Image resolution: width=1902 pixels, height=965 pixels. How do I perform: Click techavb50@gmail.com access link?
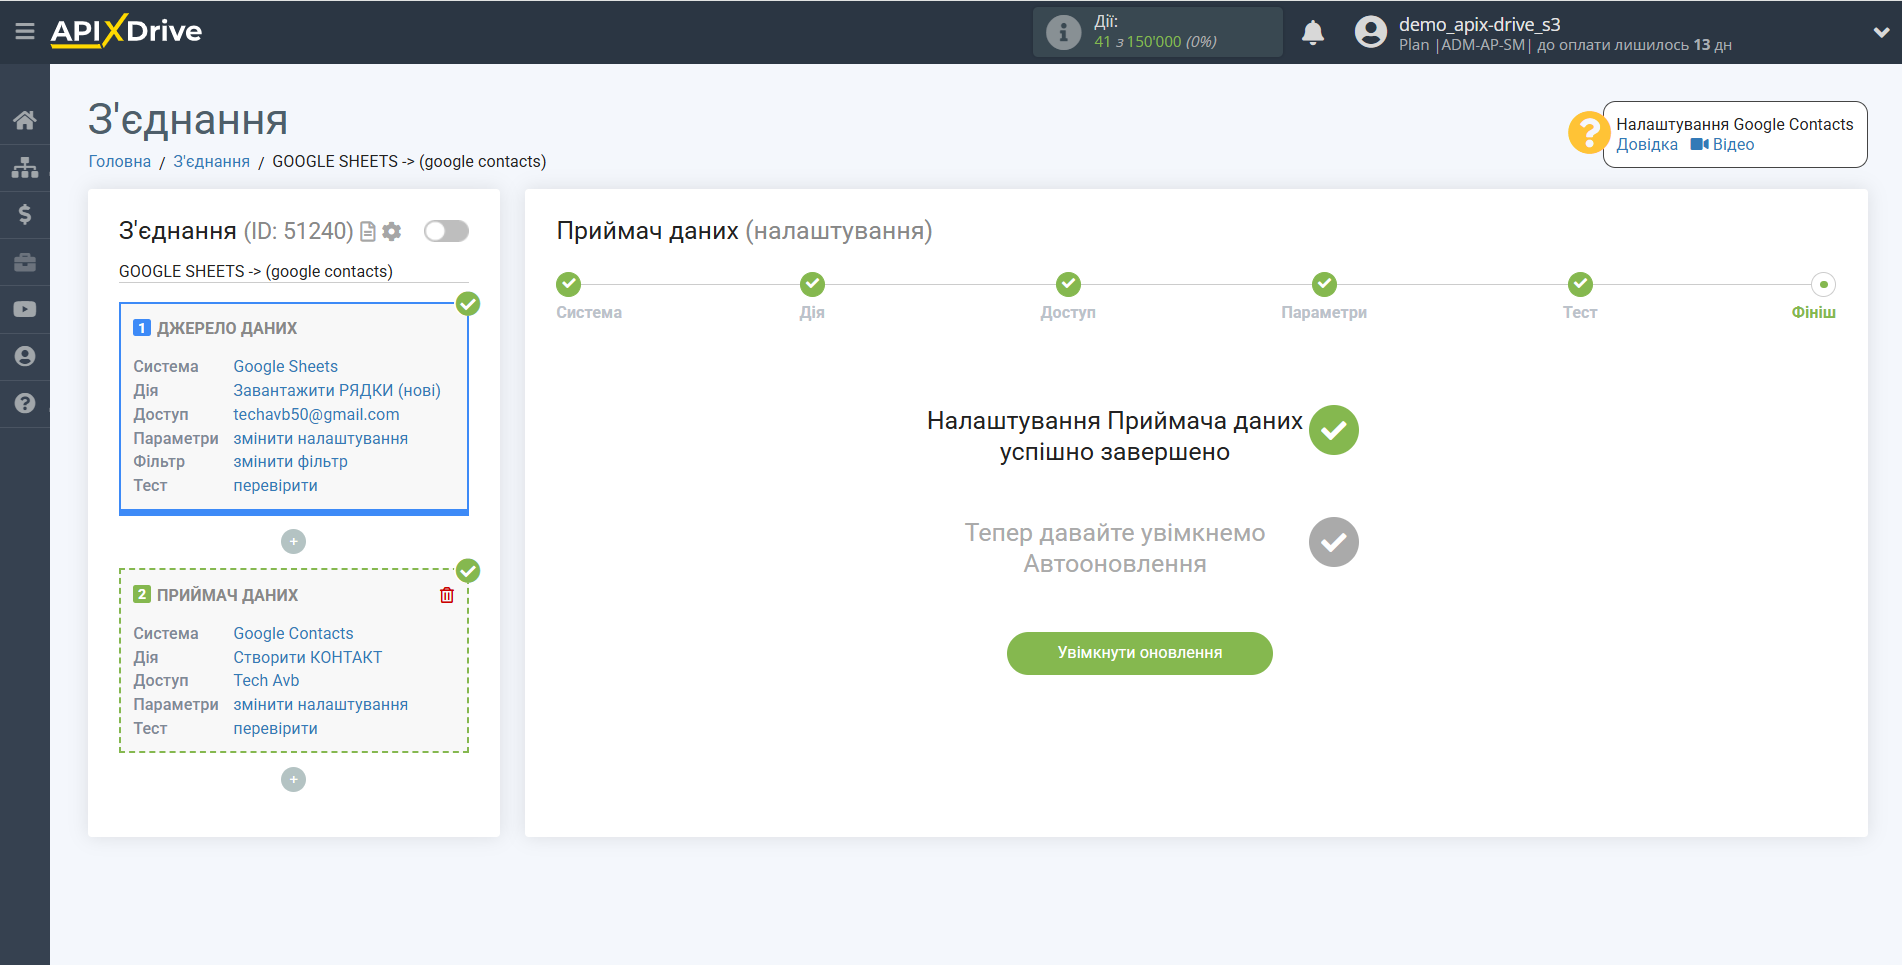tap(316, 414)
